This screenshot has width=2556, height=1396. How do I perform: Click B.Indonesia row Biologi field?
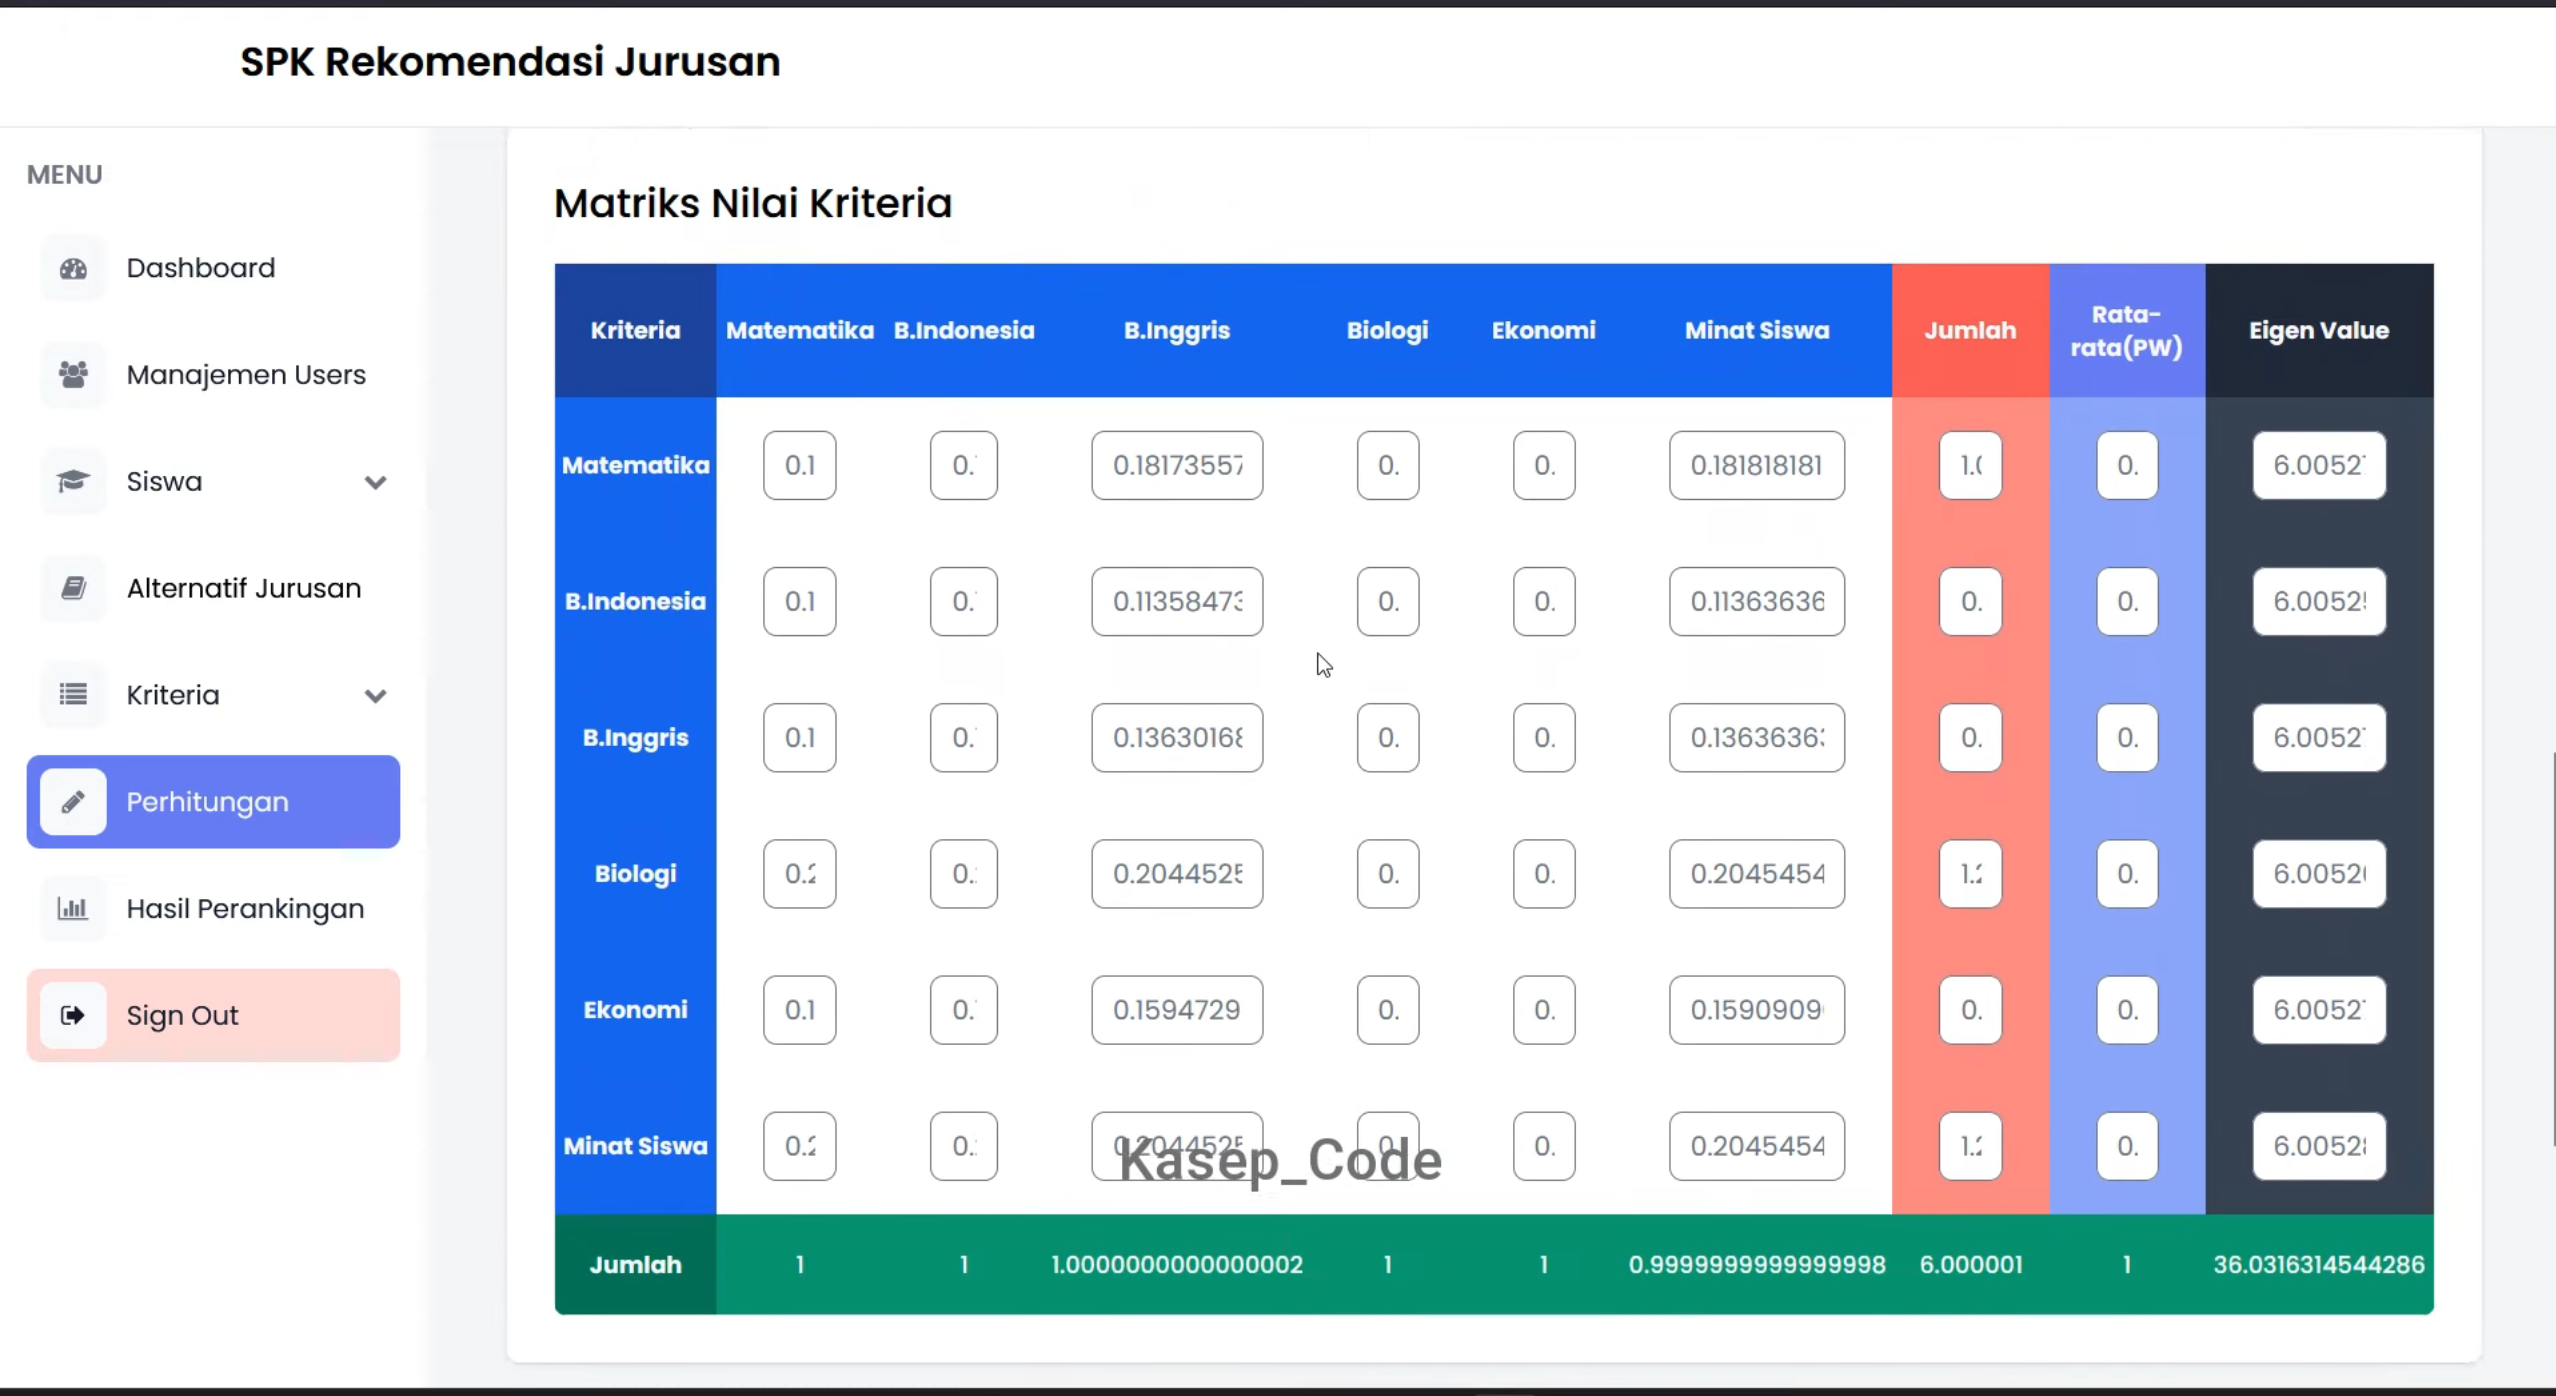click(1387, 601)
